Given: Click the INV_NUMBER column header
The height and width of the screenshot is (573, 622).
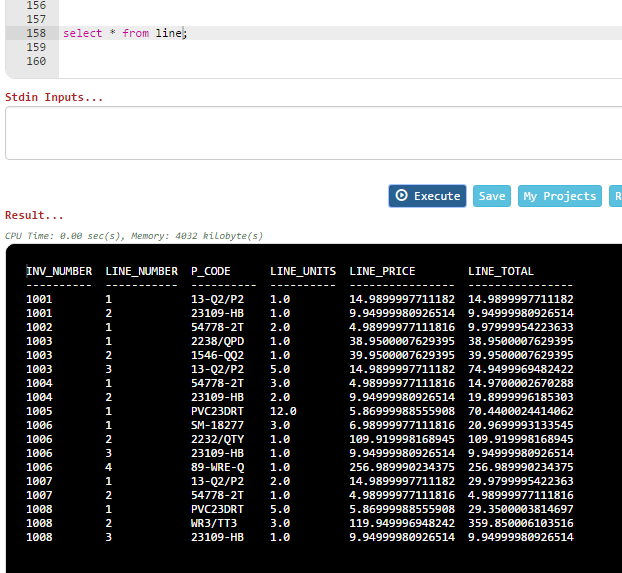Looking at the screenshot, I should pyautogui.click(x=59, y=271).
